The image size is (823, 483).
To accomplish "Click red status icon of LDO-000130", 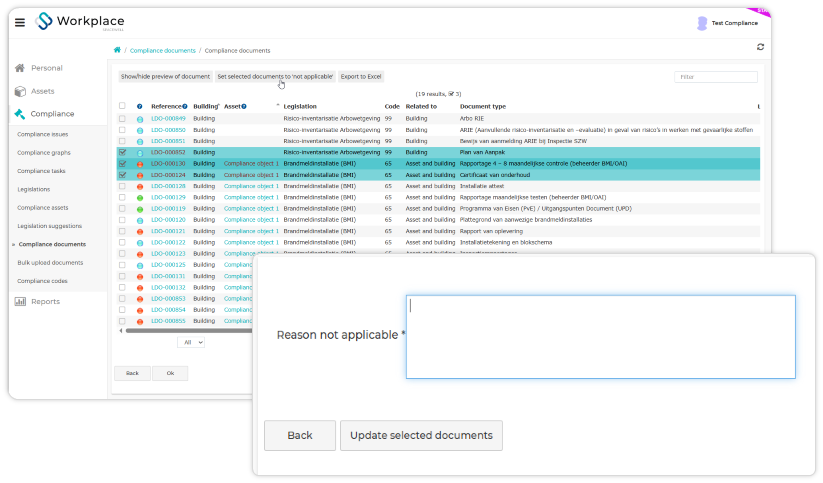I will tap(140, 164).
